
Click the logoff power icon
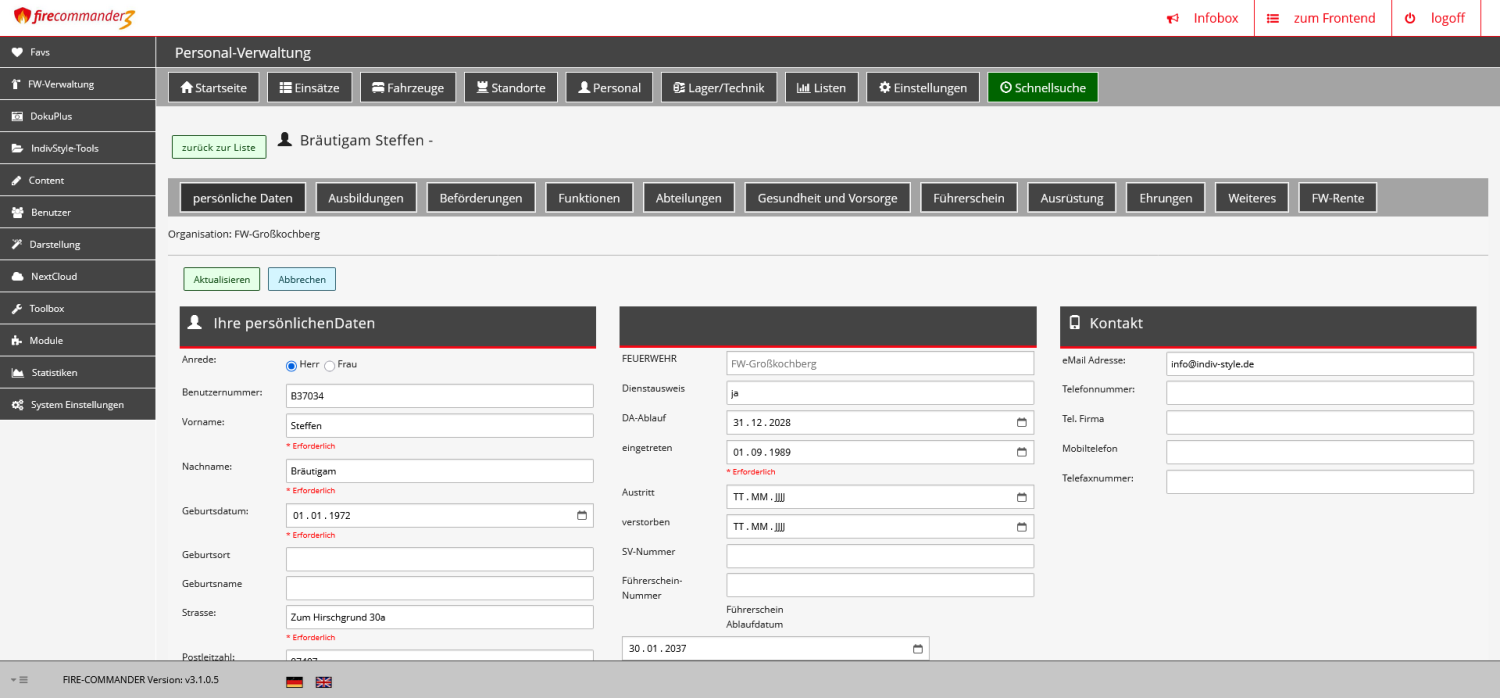tap(1410, 18)
